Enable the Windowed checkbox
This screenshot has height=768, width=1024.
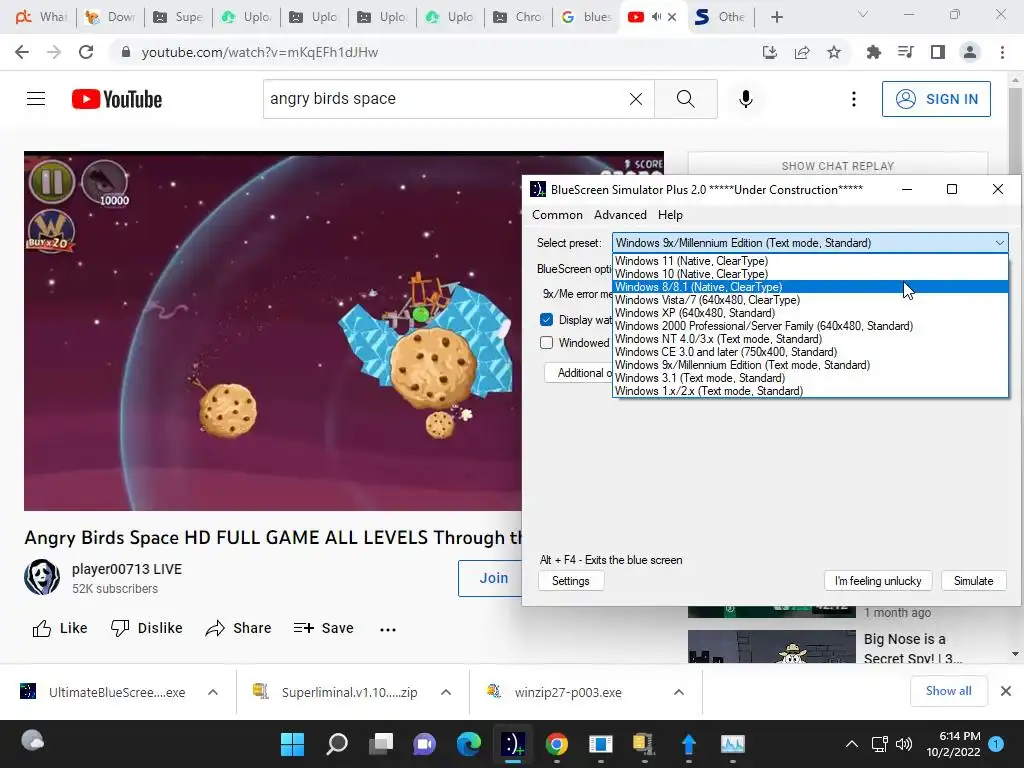coord(547,343)
